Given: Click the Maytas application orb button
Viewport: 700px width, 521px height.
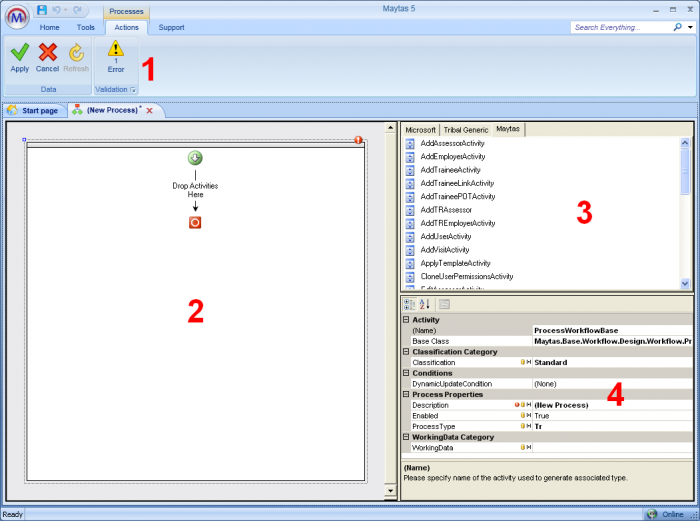Looking at the screenshot, I should [16, 17].
